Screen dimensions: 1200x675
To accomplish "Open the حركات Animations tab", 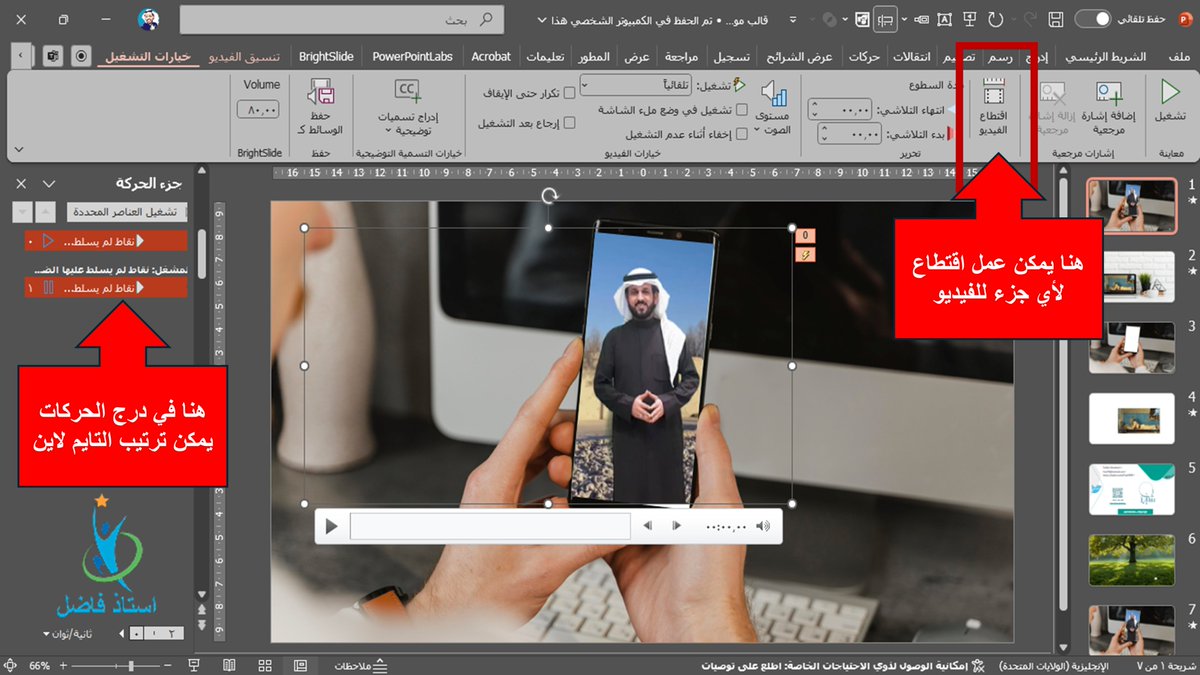I will point(863,57).
